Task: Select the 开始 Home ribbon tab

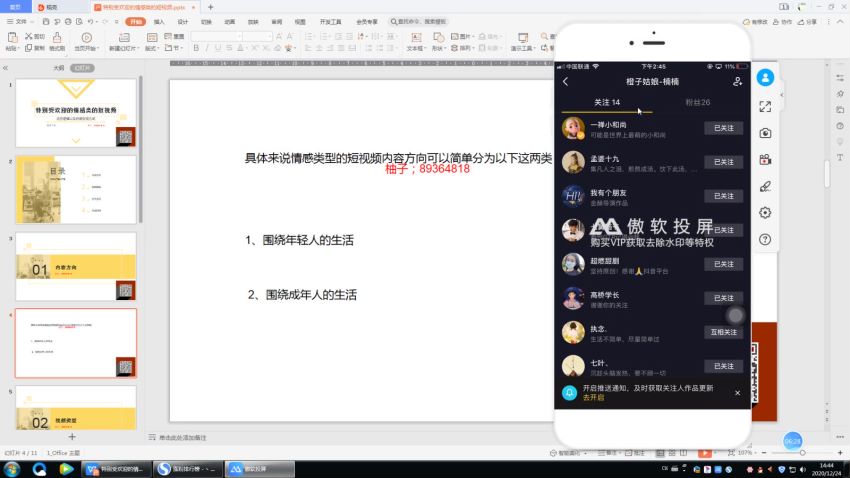Action: pyautogui.click(x=136, y=22)
